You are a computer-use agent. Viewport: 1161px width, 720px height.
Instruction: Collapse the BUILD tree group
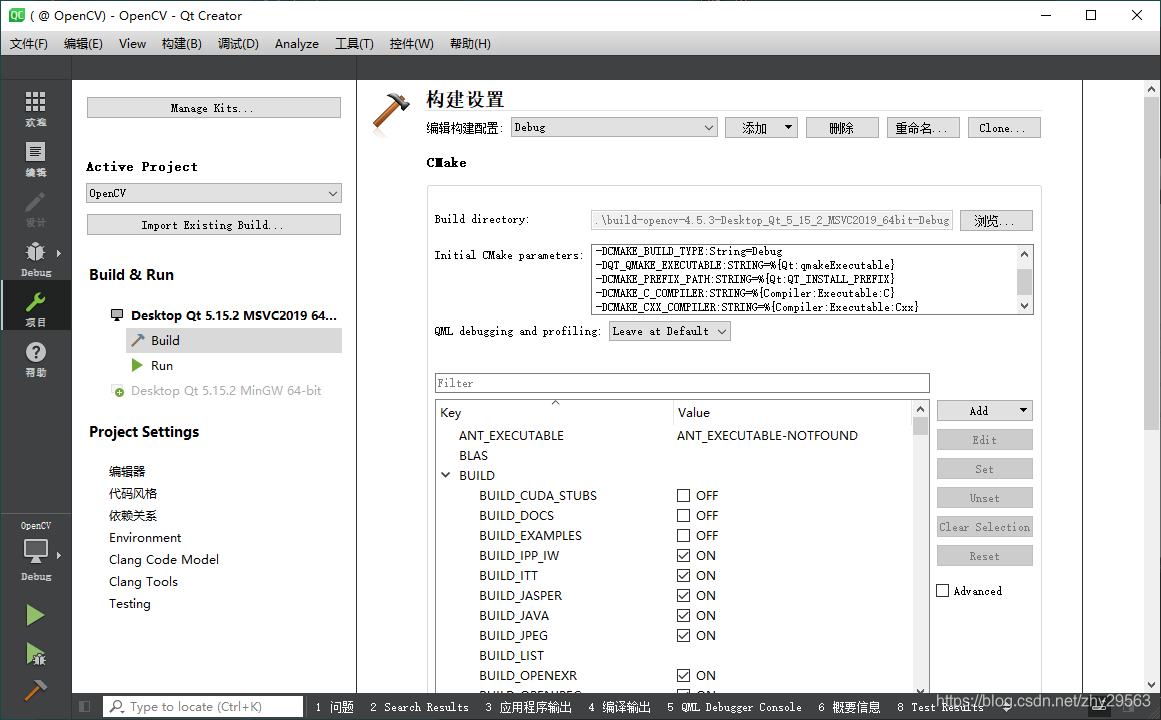pos(446,475)
